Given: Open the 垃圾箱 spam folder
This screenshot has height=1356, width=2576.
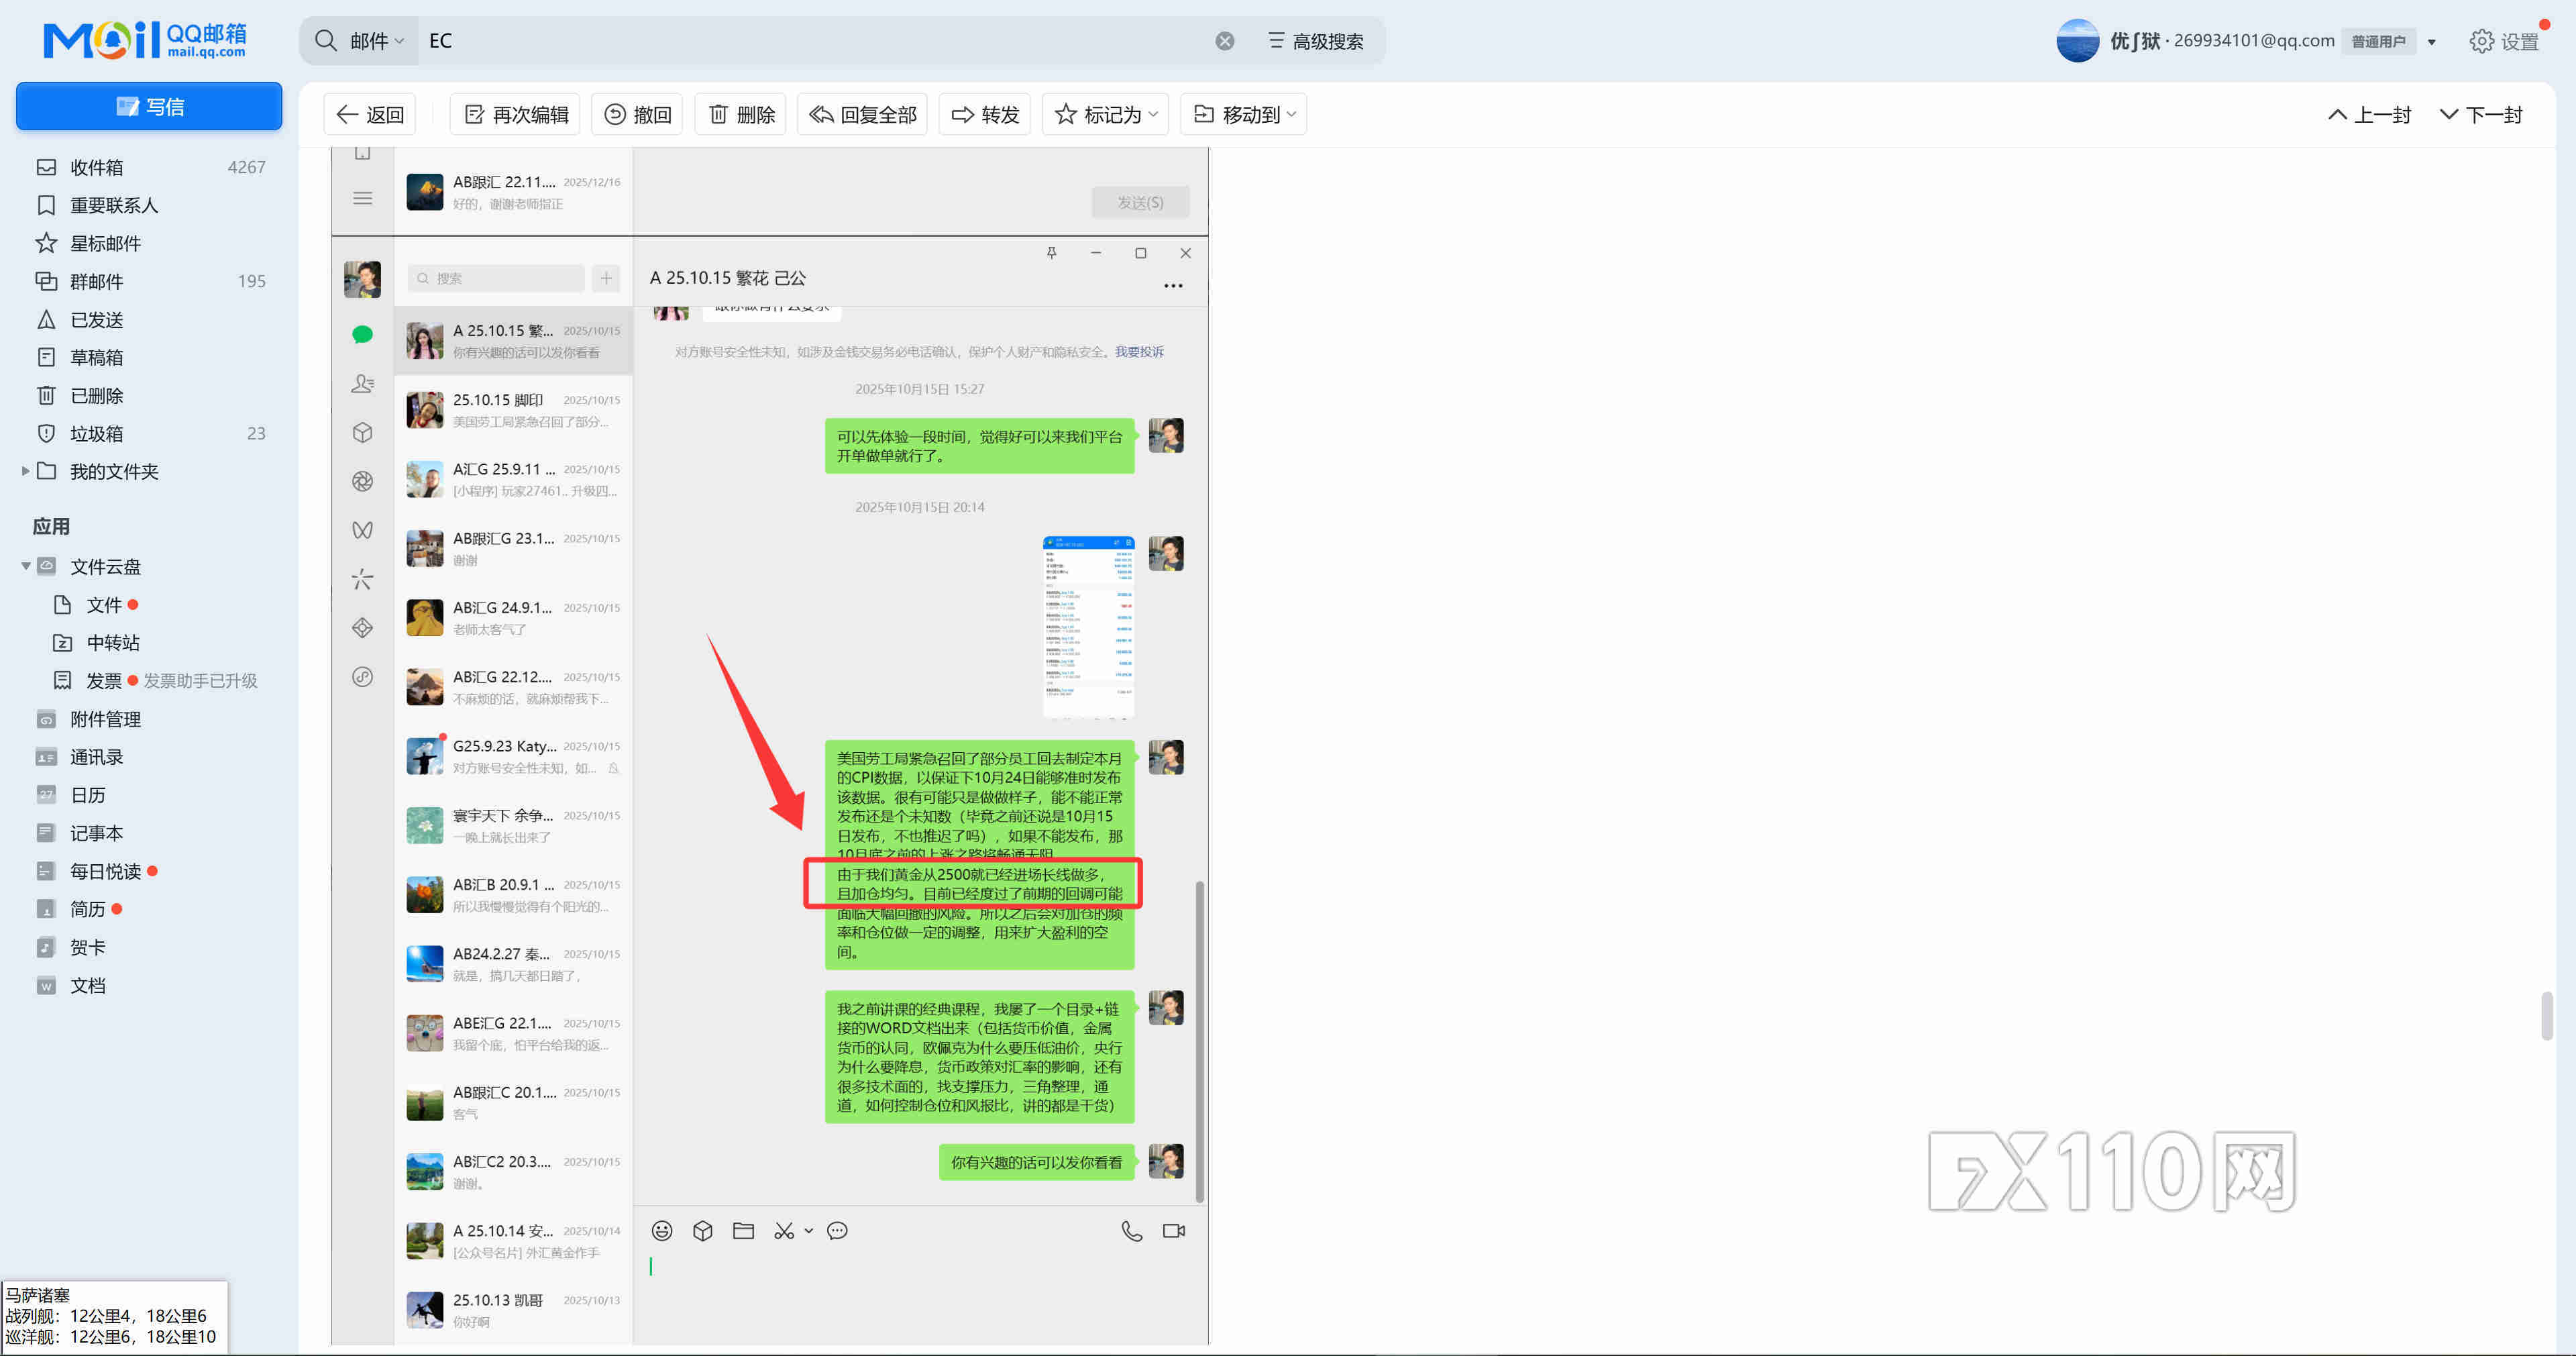Looking at the screenshot, I should (x=150, y=434).
